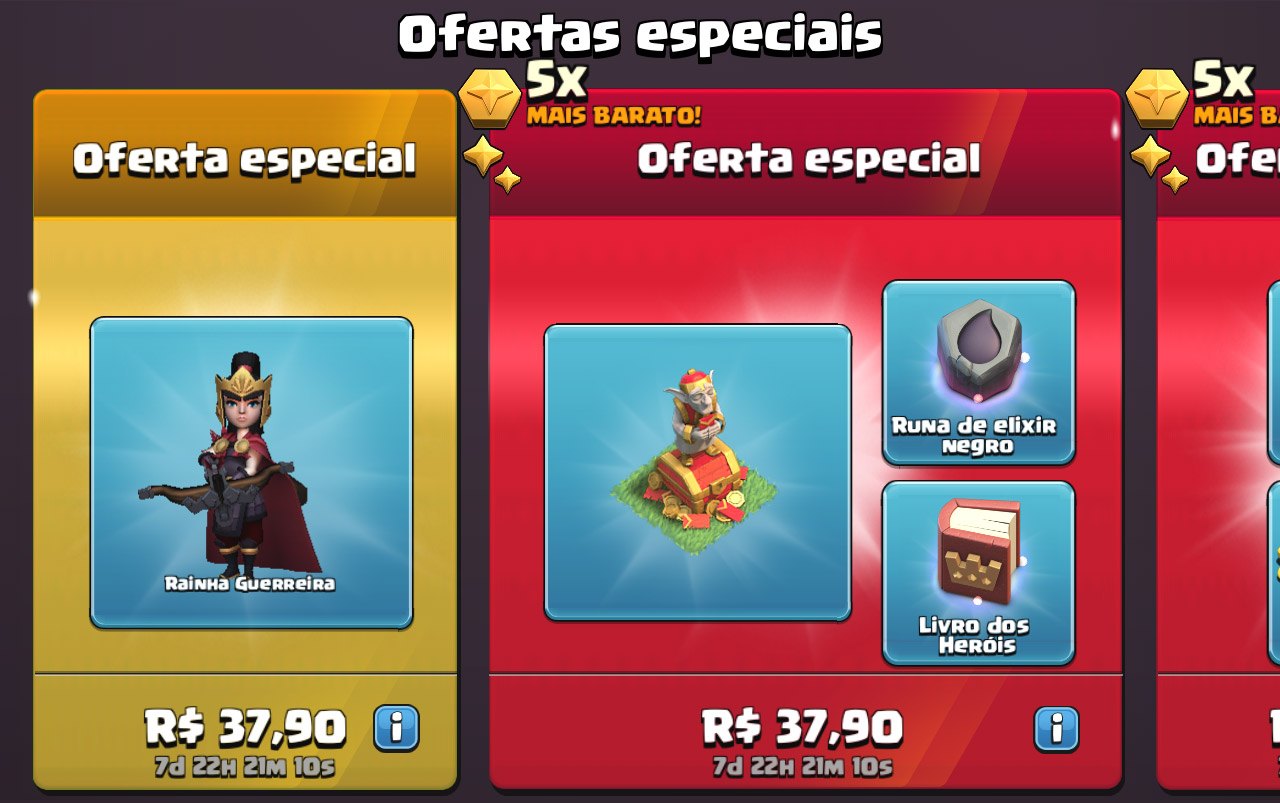Viewport: 1280px width, 803px height.
Task: Select the Rainha Guerreira skin preview
Action: point(251,473)
